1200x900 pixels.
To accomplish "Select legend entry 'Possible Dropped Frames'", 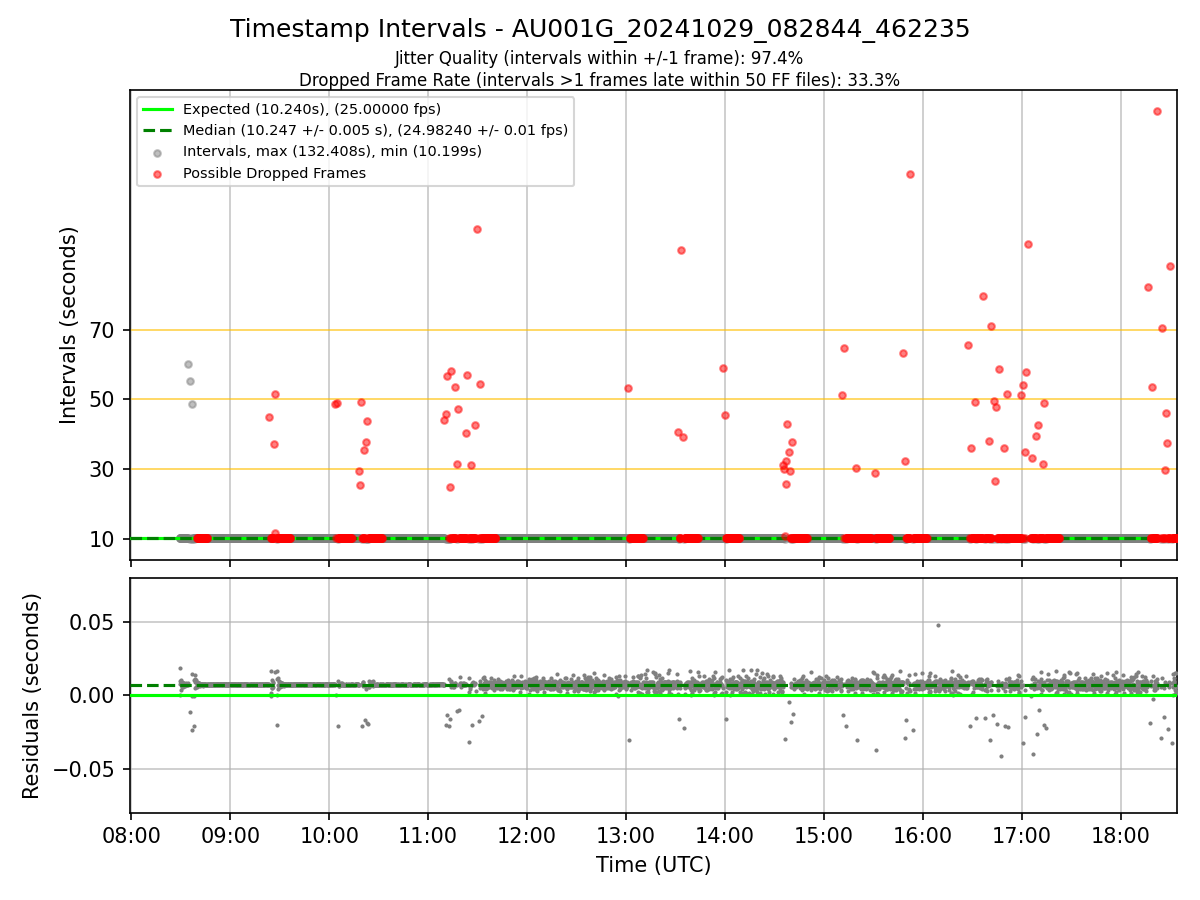I will pyautogui.click(x=274, y=173).
